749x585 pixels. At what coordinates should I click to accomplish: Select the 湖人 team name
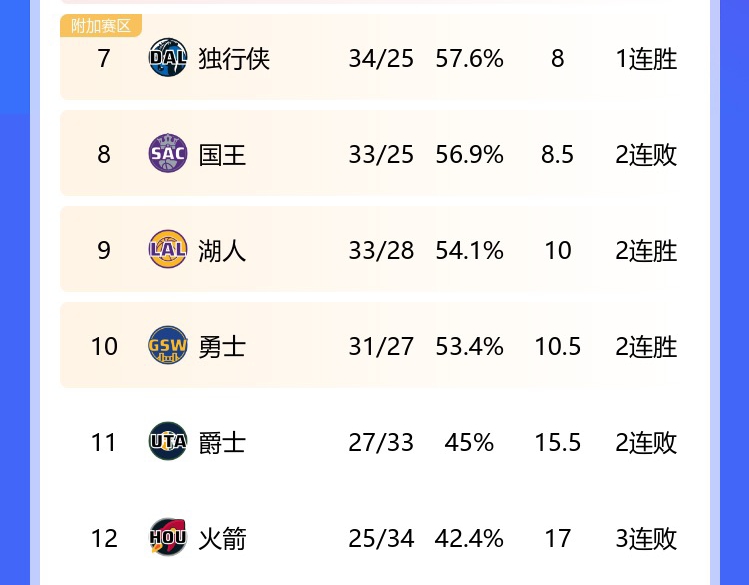pyautogui.click(x=222, y=251)
